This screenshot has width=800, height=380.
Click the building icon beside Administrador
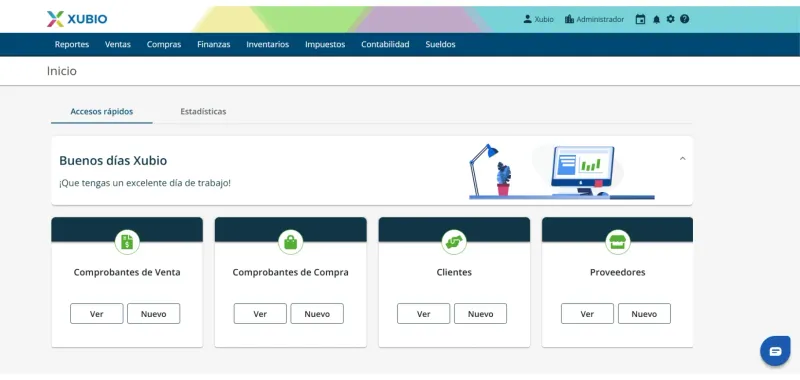click(x=569, y=19)
